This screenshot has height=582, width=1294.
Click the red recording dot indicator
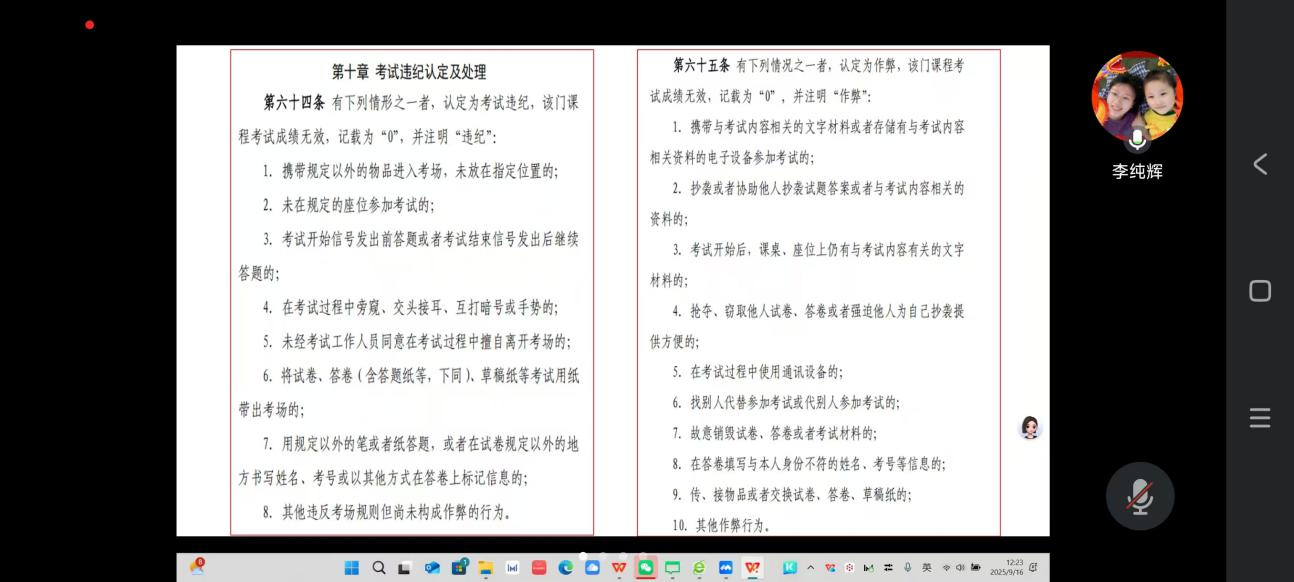90,25
